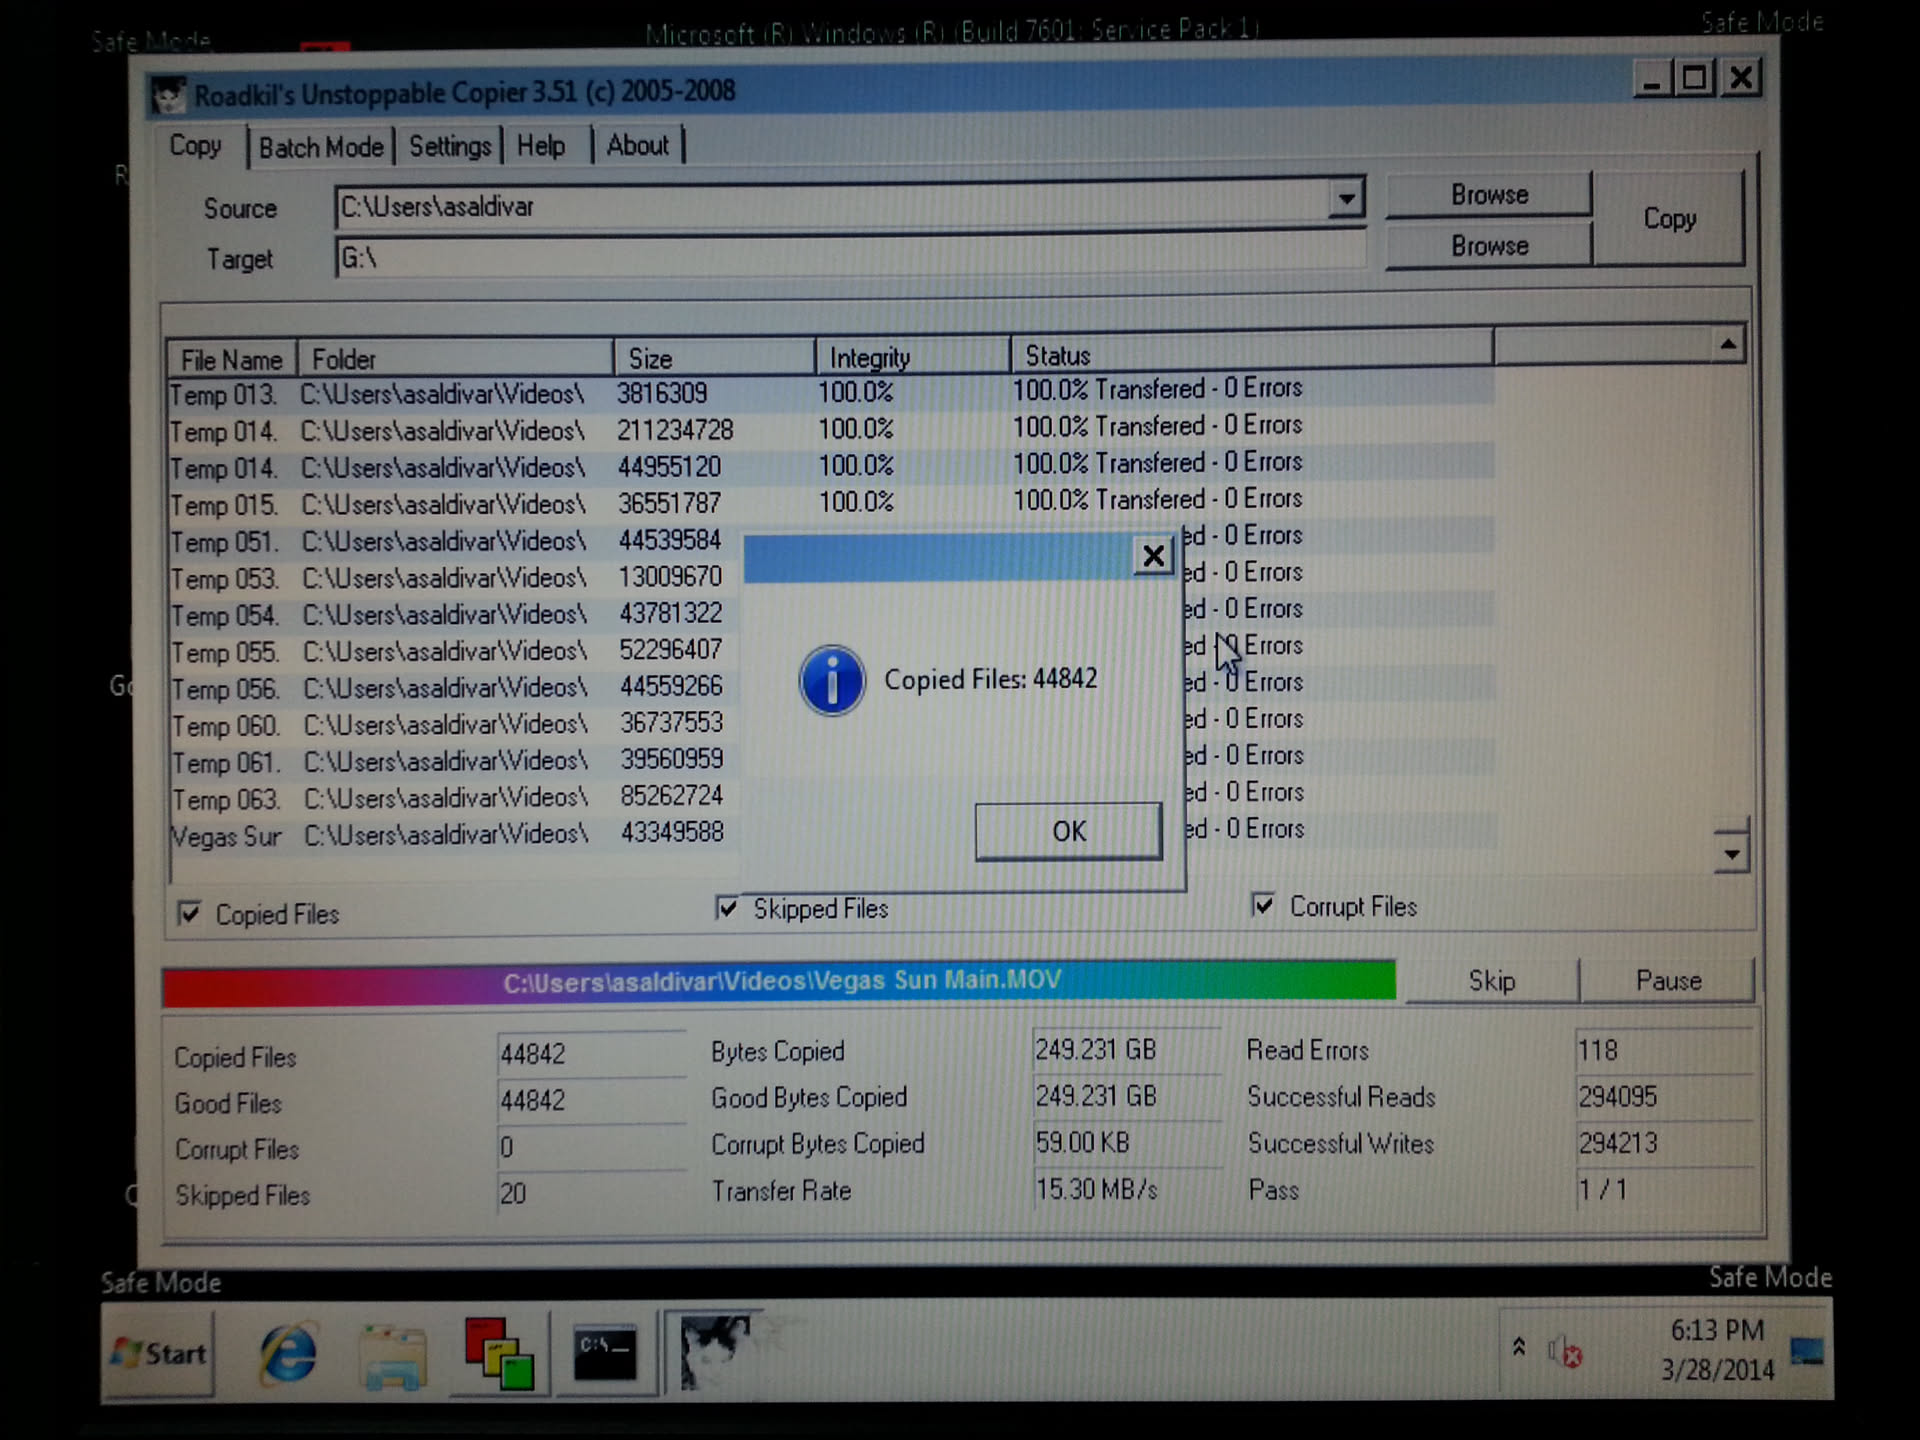Open the Settings tab
The width and height of the screenshot is (1920, 1440).
point(450,147)
